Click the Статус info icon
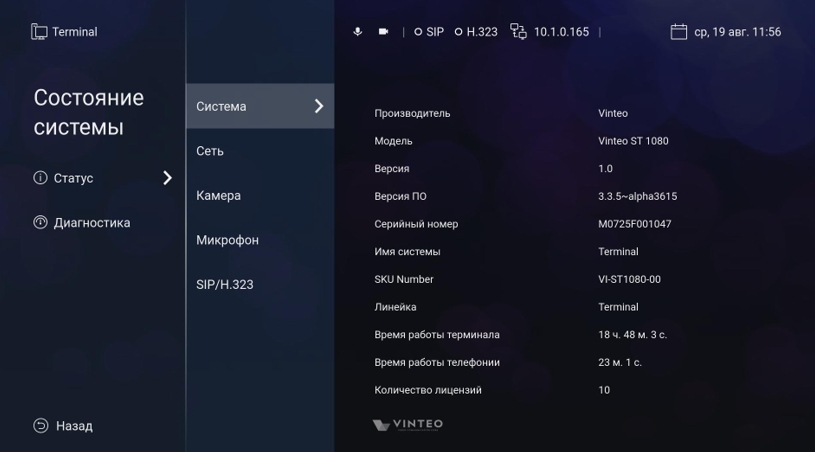The width and height of the screenshot is (815, 452). [x=40, y=178]
